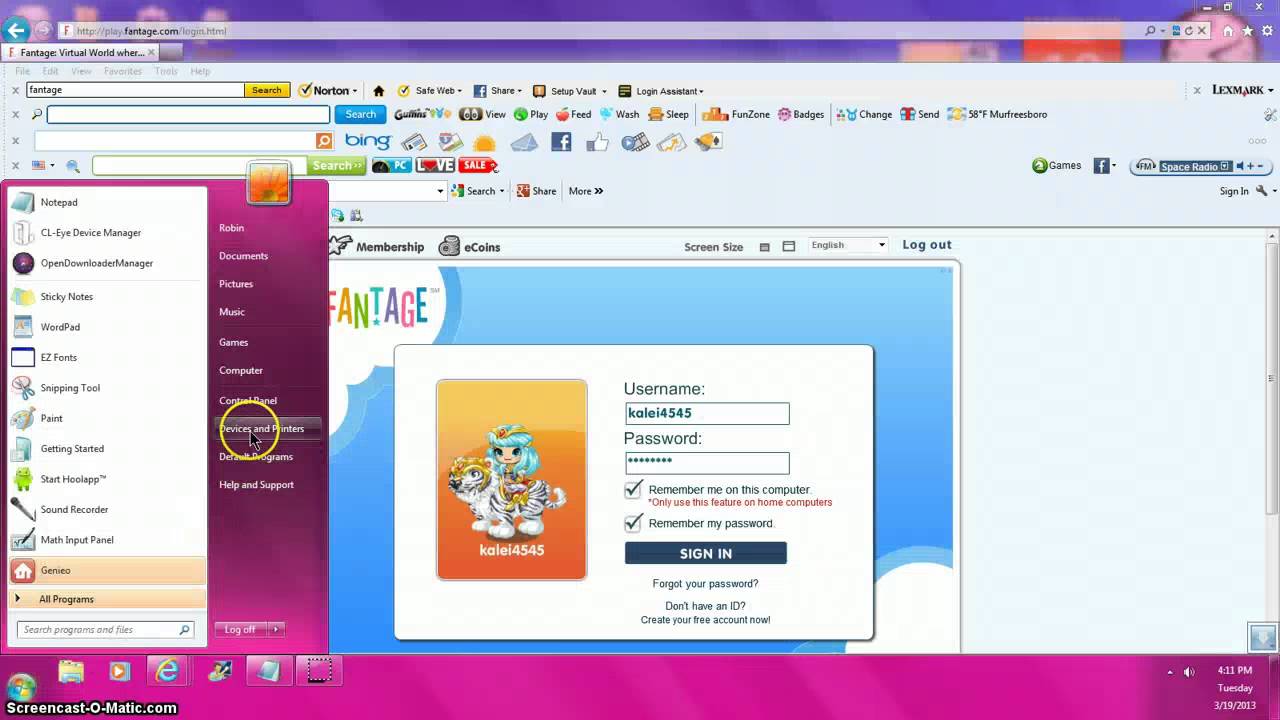Click the yellow Norton Search button

coord(267,90)
